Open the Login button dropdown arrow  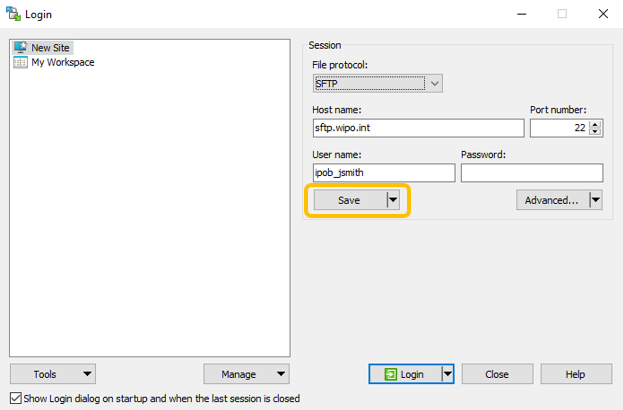[448, 374]
